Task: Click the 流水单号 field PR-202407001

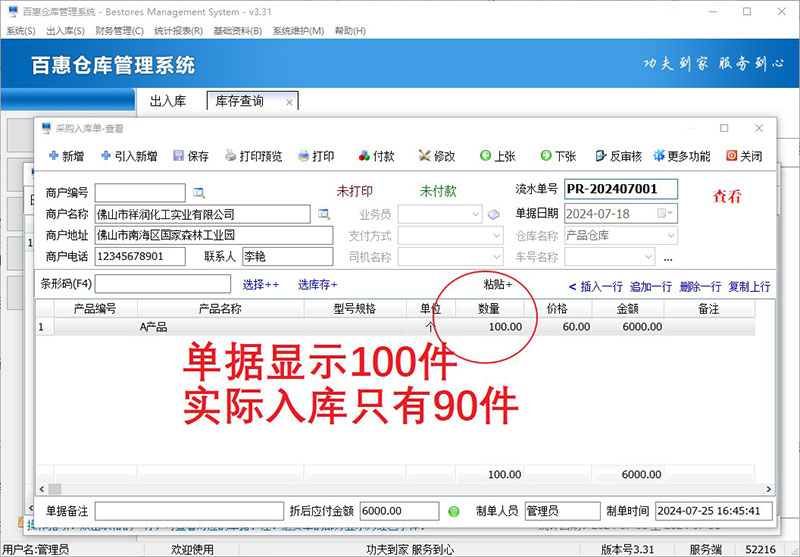Action: tap(621, 189)
